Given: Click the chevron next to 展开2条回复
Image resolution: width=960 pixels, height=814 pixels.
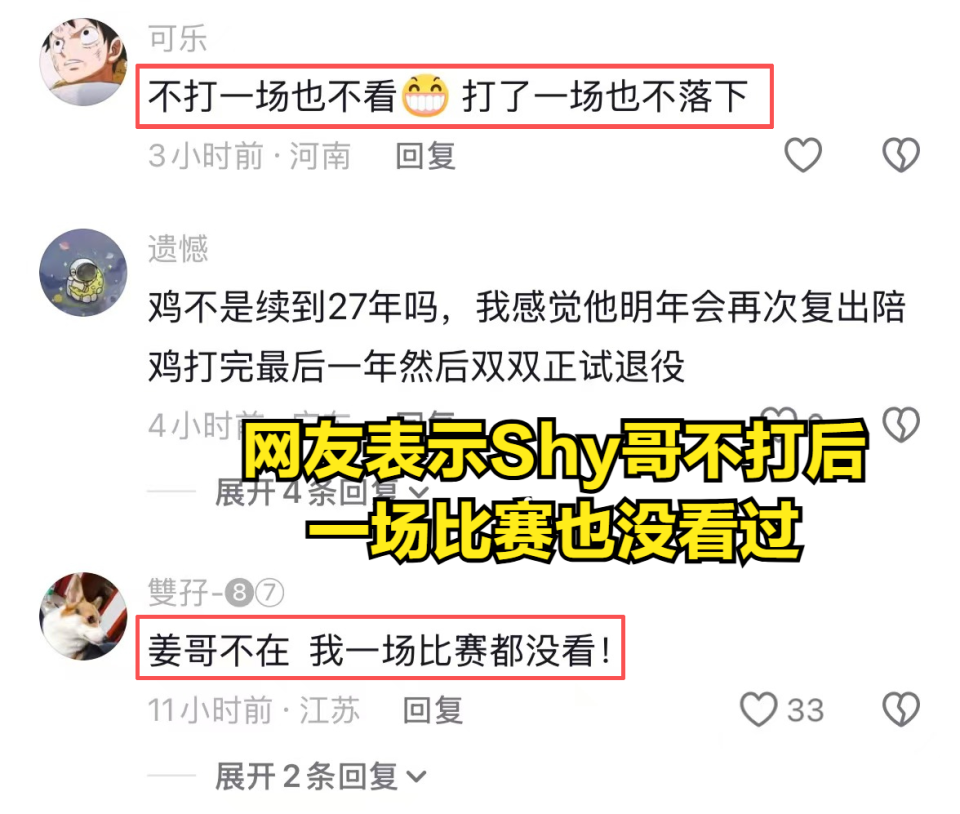Looking at the screenshot, I should coord(416,777).
